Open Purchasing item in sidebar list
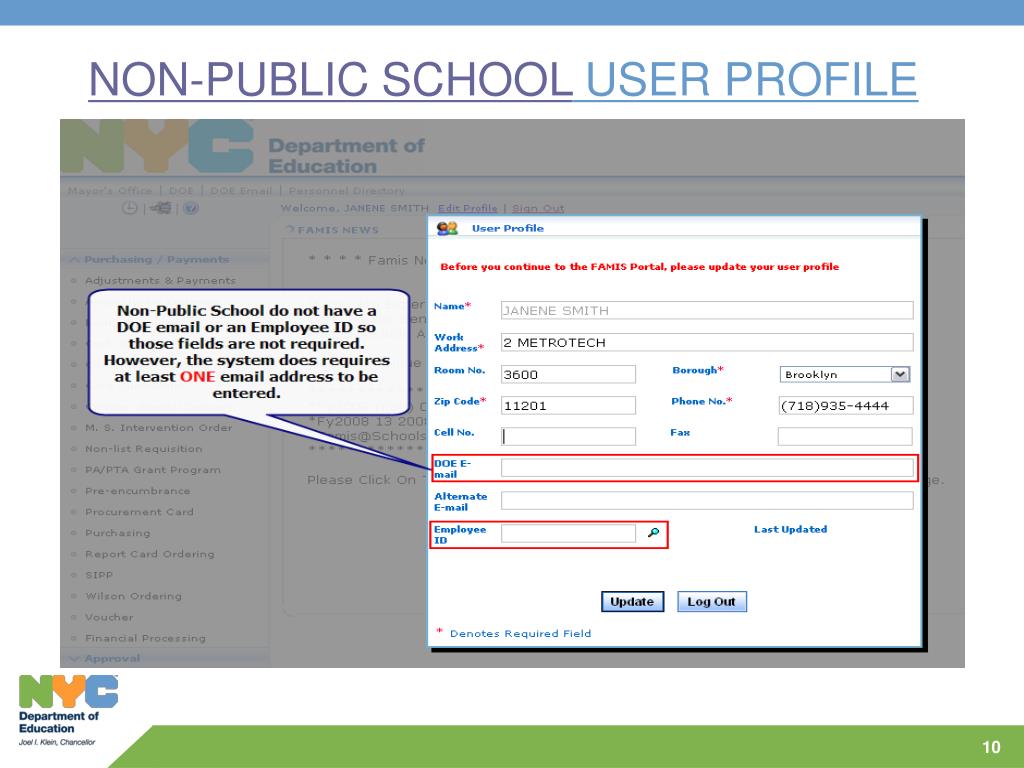Viewport: 1024px width, 768px height. point(118,533)
